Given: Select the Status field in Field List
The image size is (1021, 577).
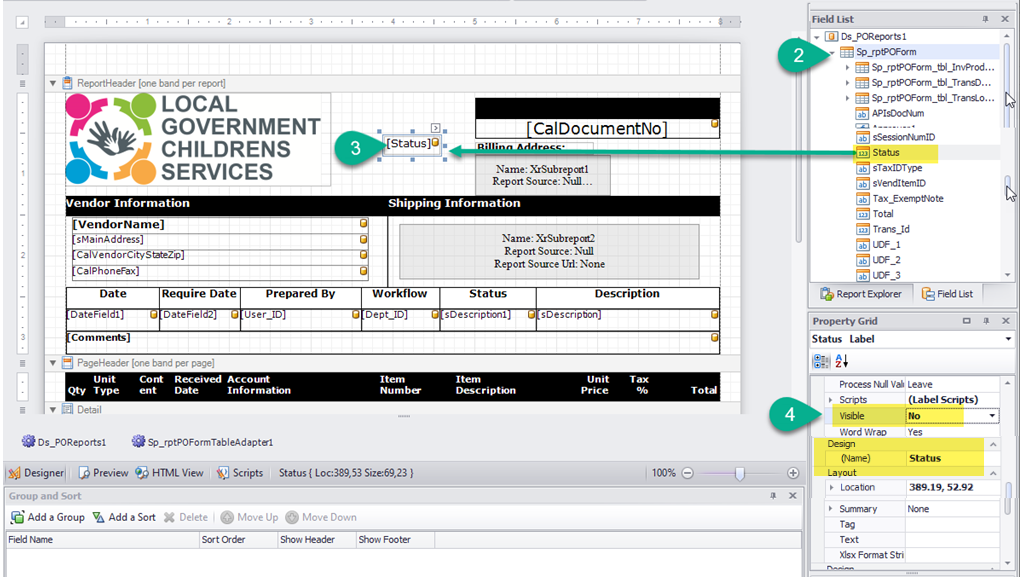Looking at the screenshot, I should pos(885,153).
